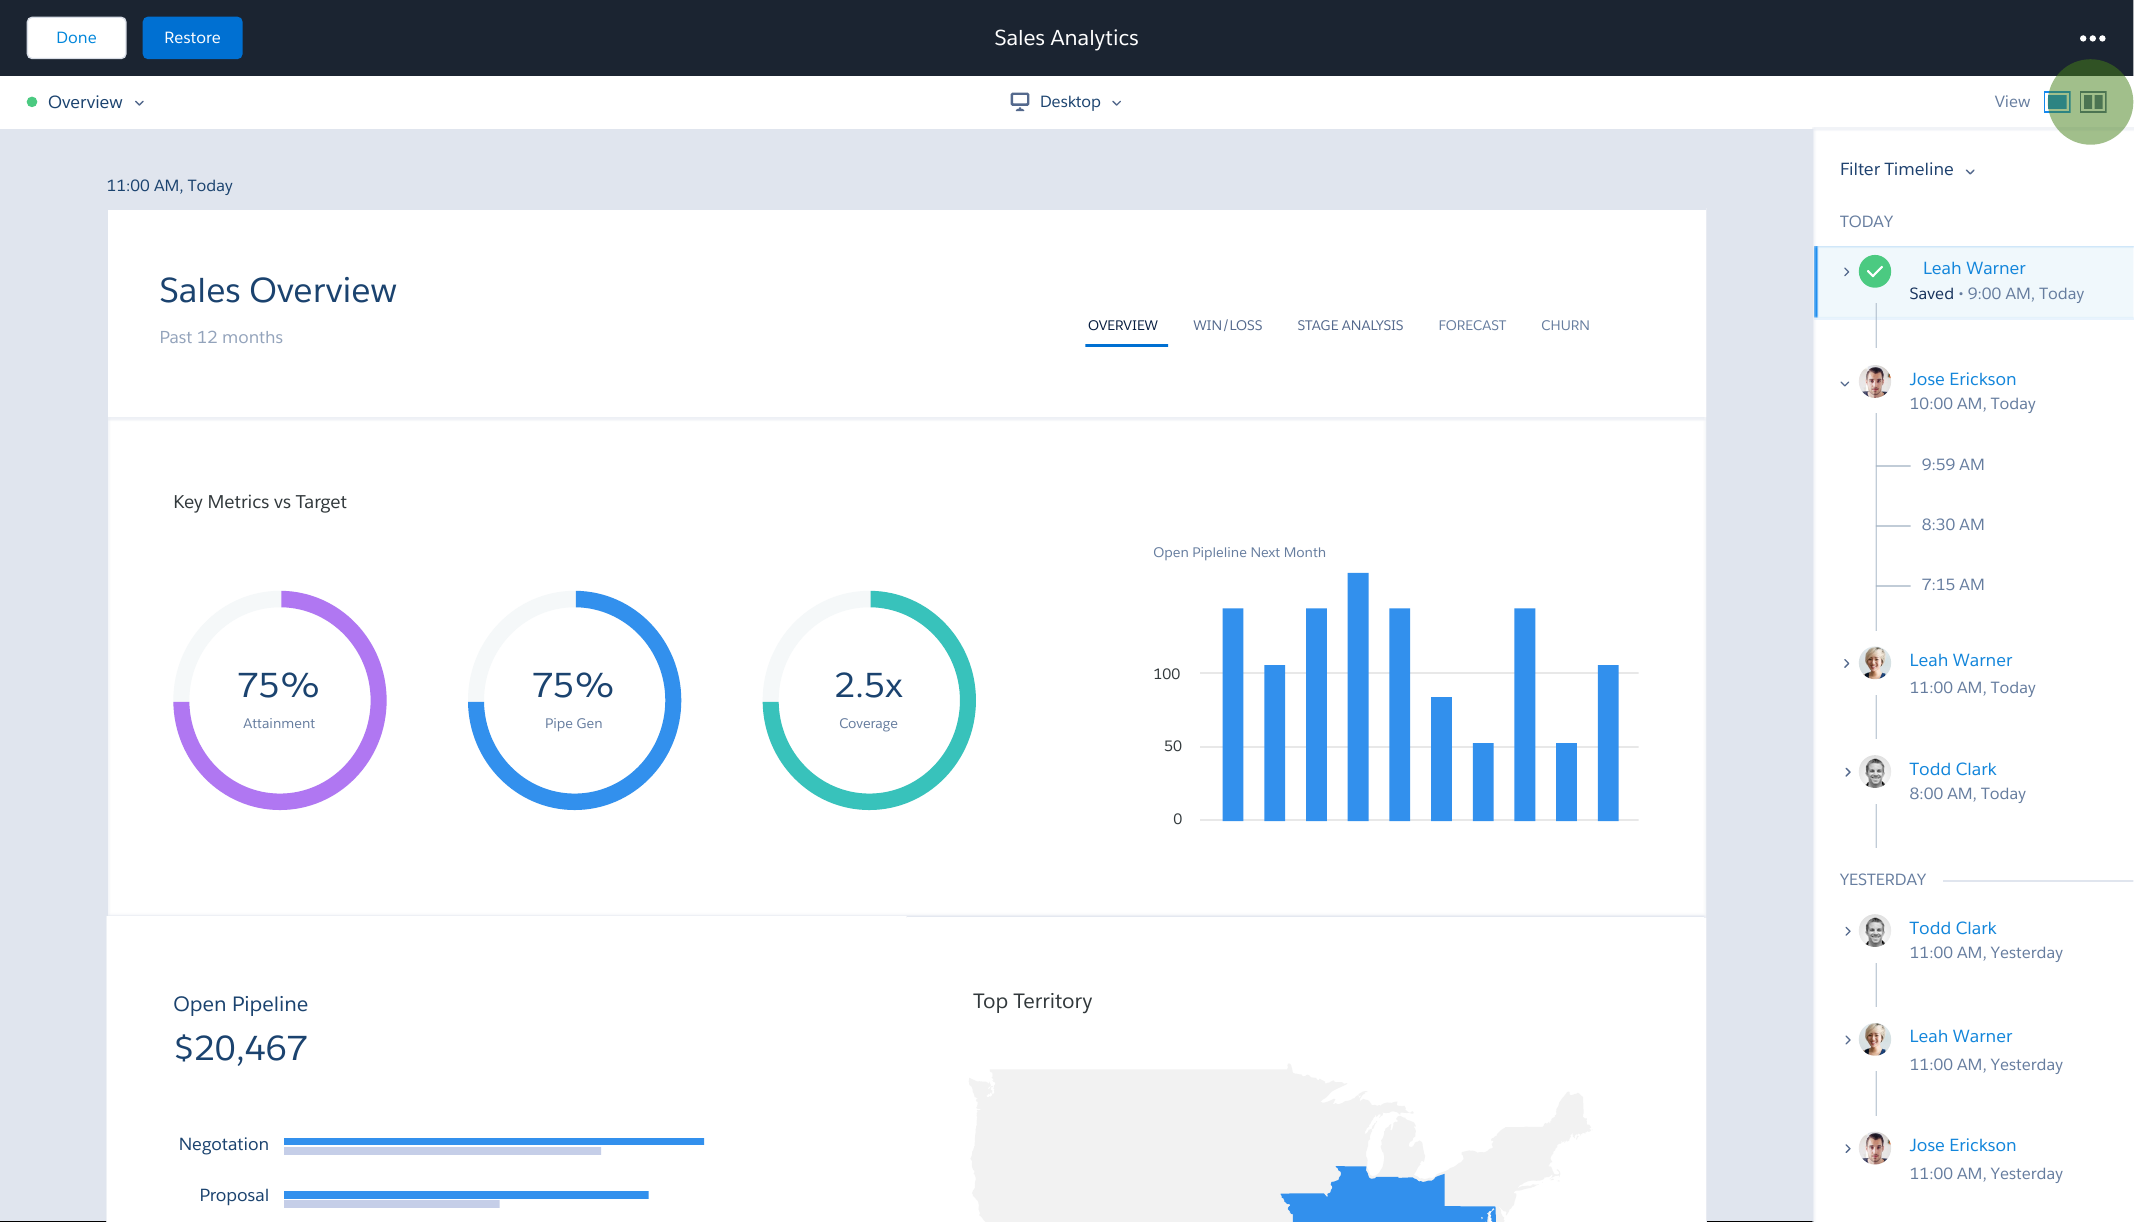This screenshot has width=2134, height=1222.
Task: Click the Past 12 months subtitle
Action: click(x=221, y=338)
